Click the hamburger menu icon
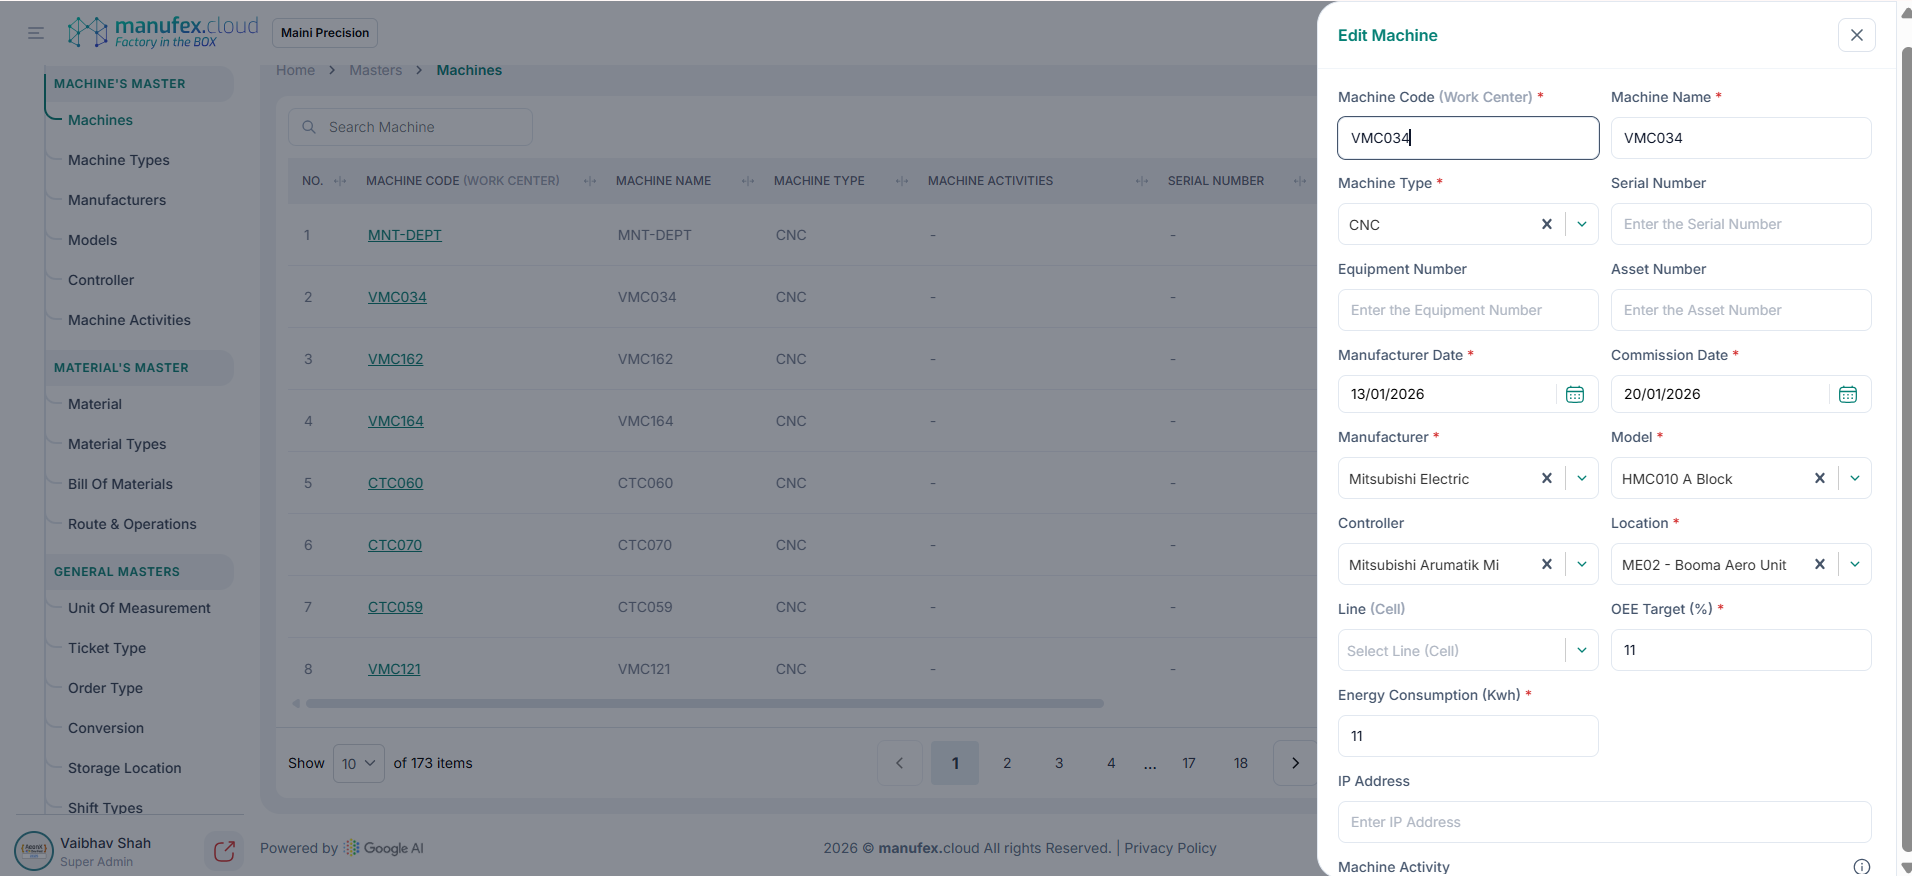 click(36, 33)
